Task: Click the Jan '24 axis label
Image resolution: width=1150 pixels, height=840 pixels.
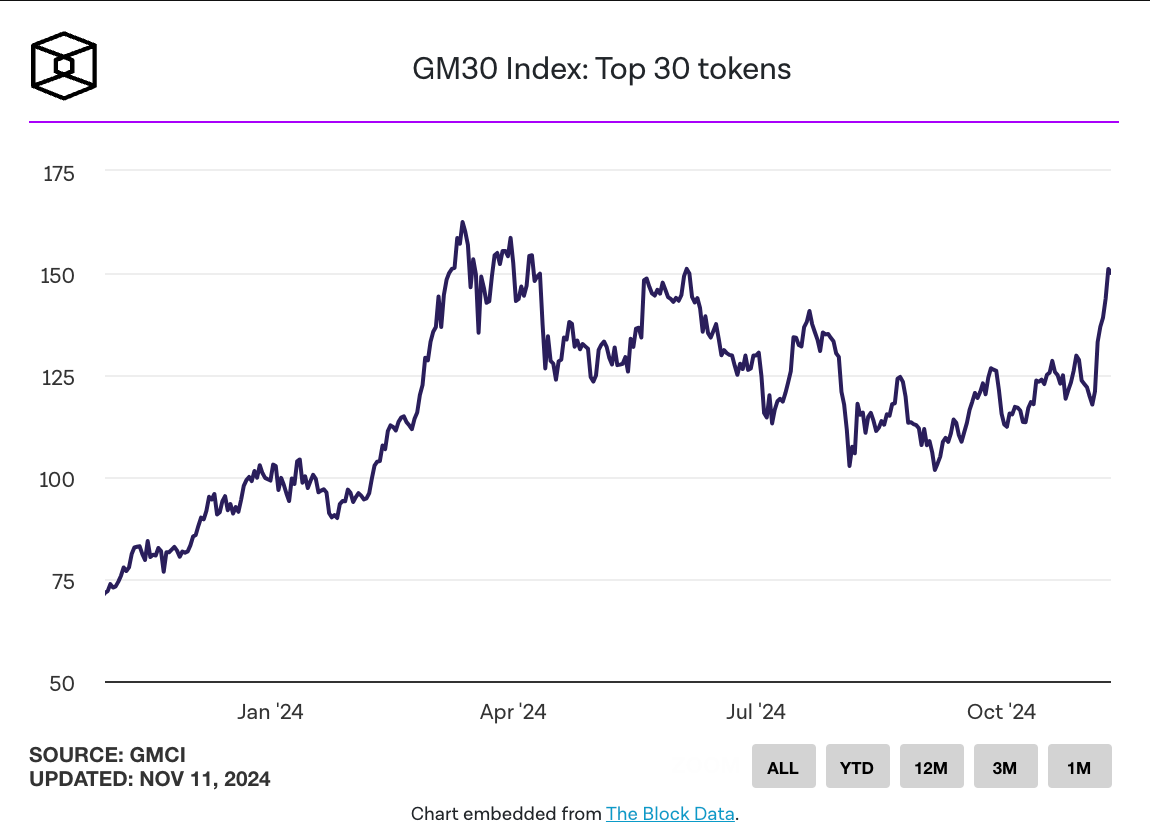Action: point(270,712)
